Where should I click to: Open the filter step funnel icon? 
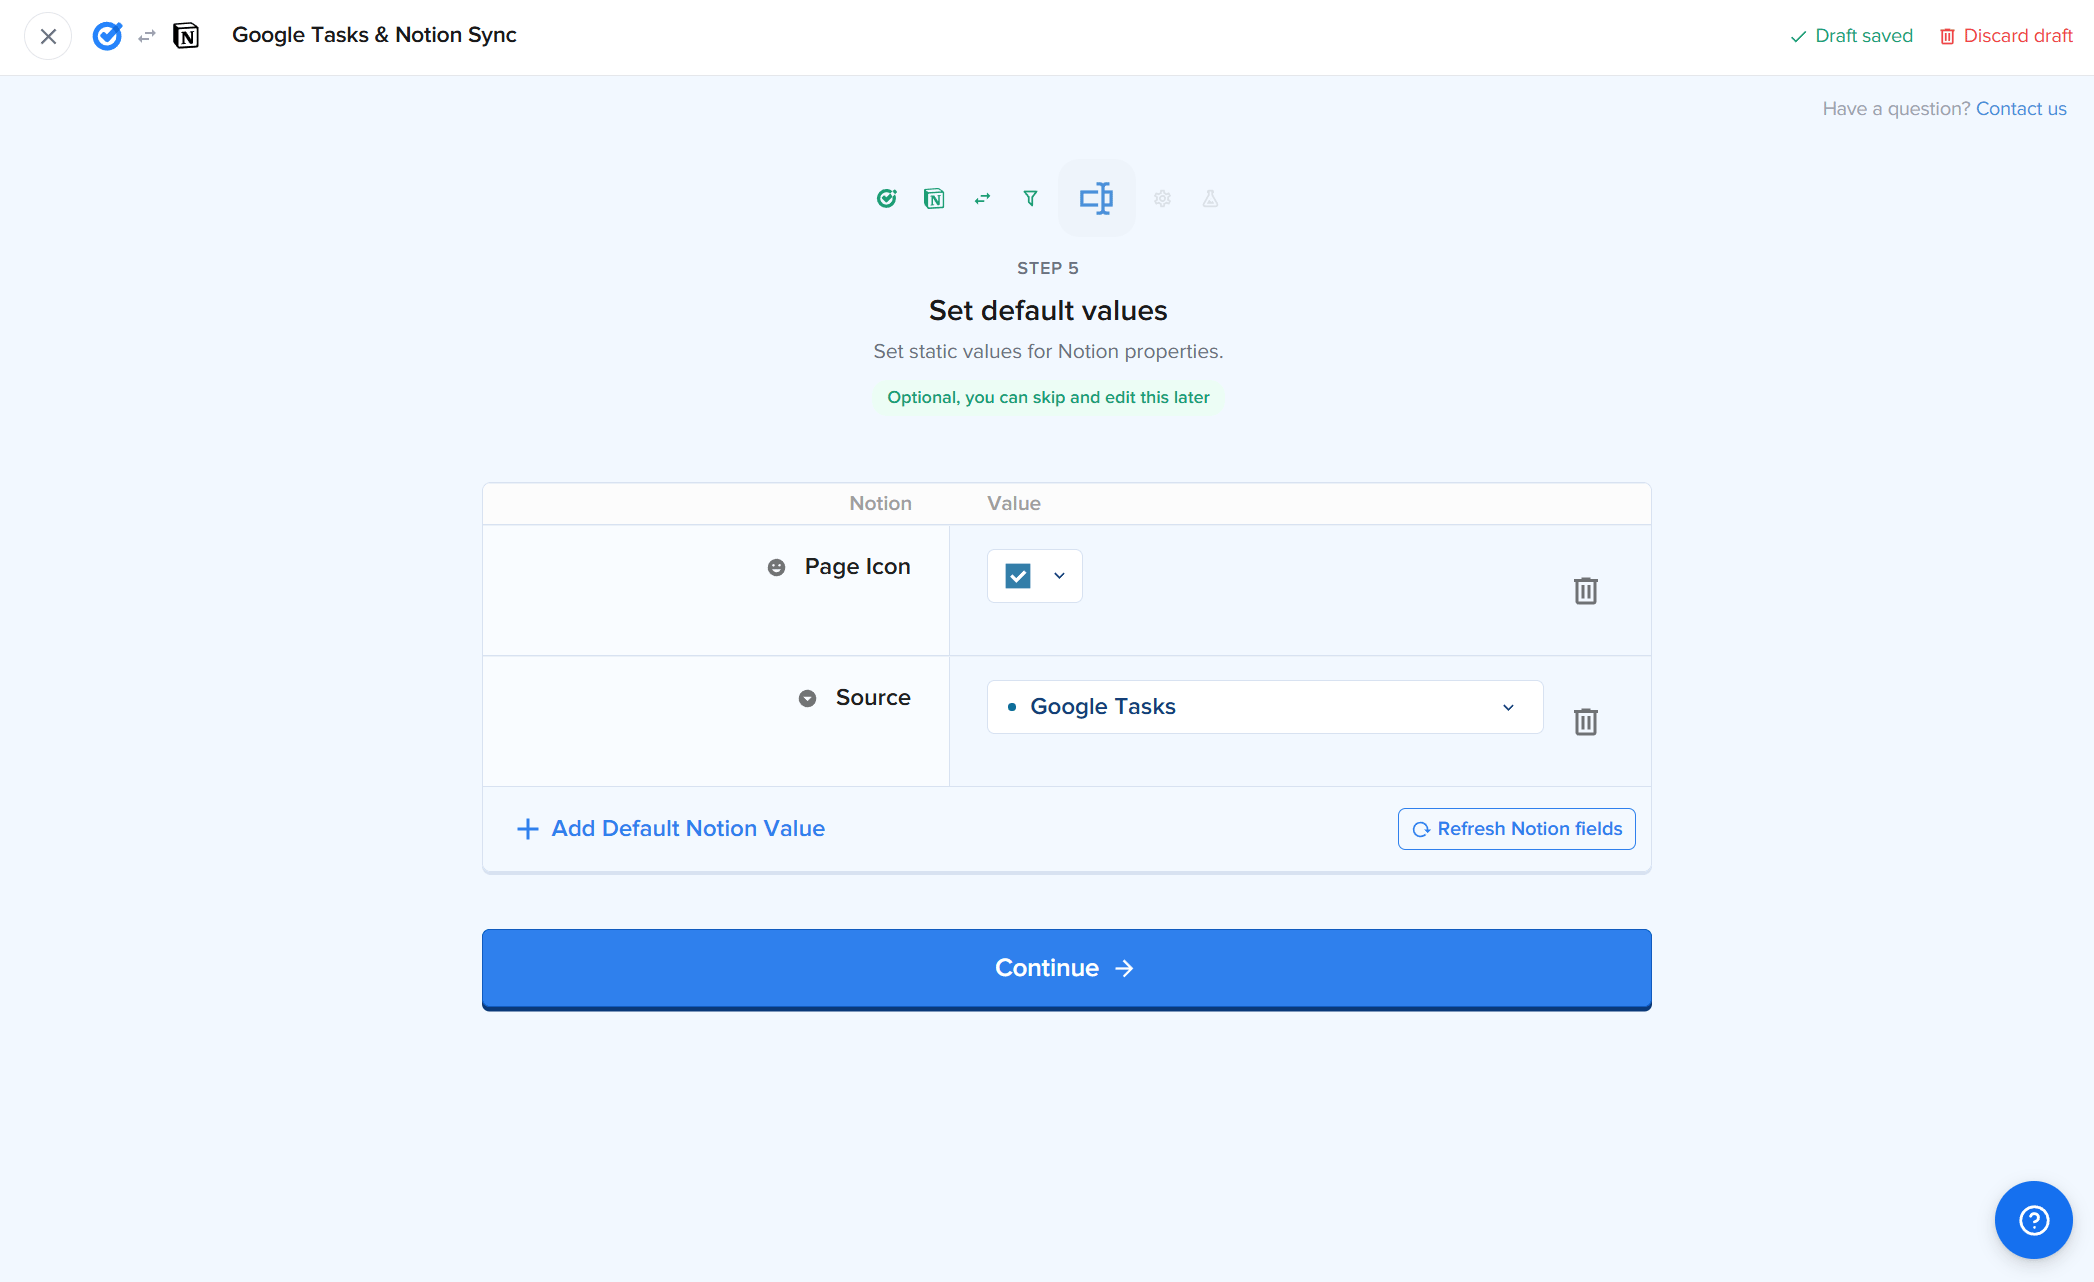(x=1030, y=198)
